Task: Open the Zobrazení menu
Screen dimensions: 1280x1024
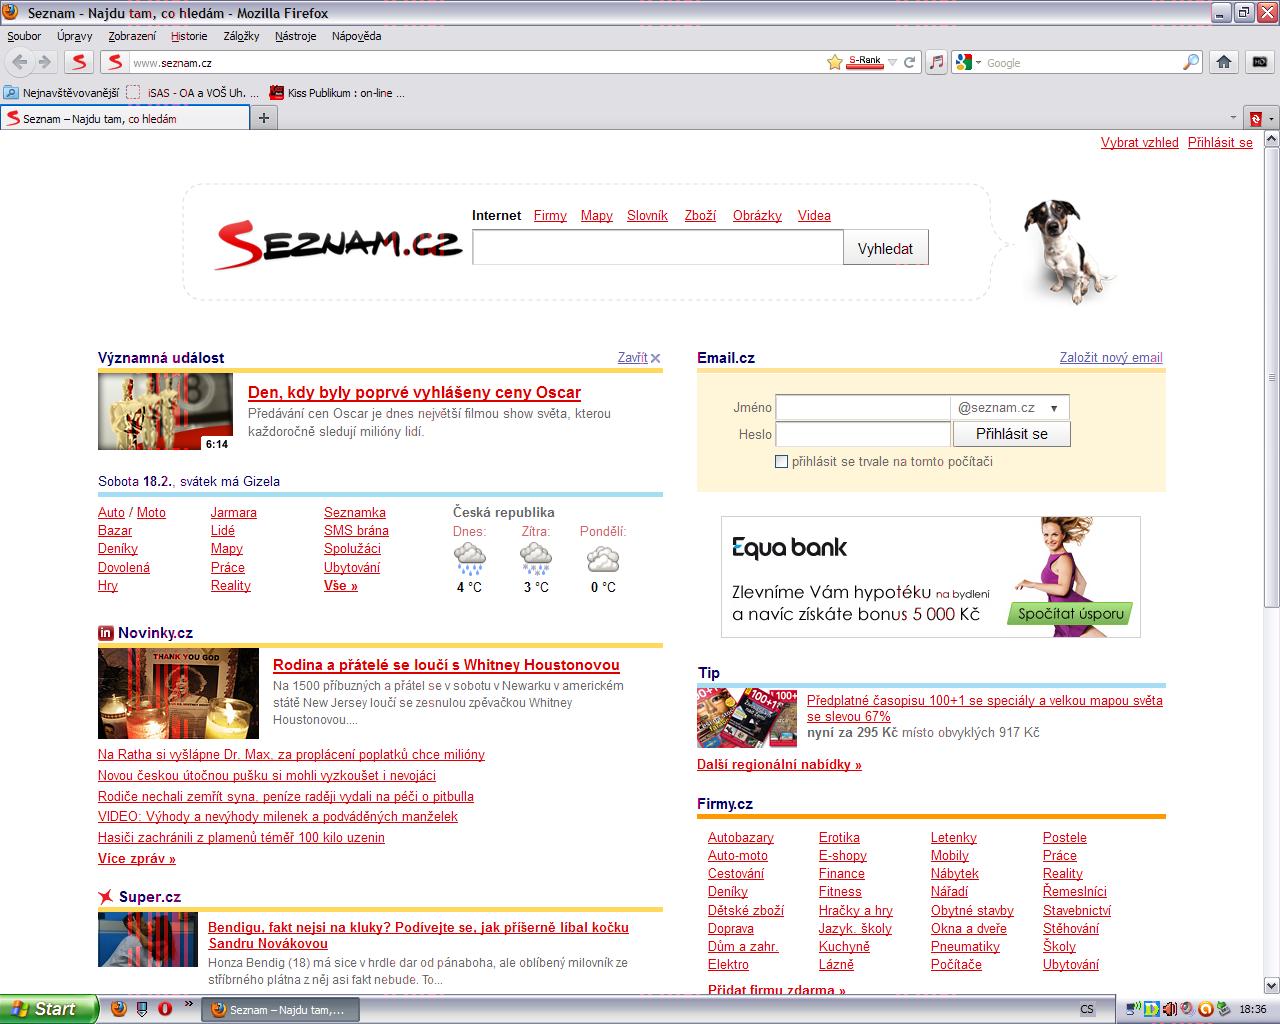Action: [x=132, y=36]
